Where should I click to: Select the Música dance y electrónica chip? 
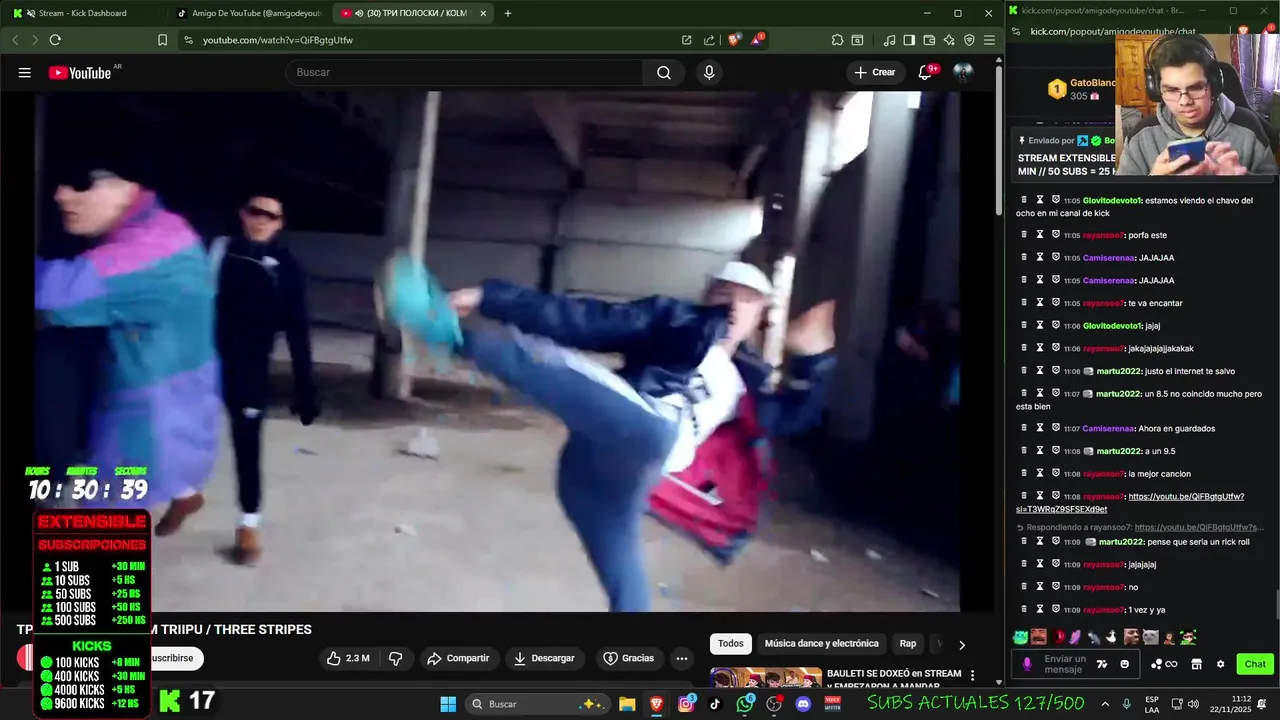tap(821, 644)
